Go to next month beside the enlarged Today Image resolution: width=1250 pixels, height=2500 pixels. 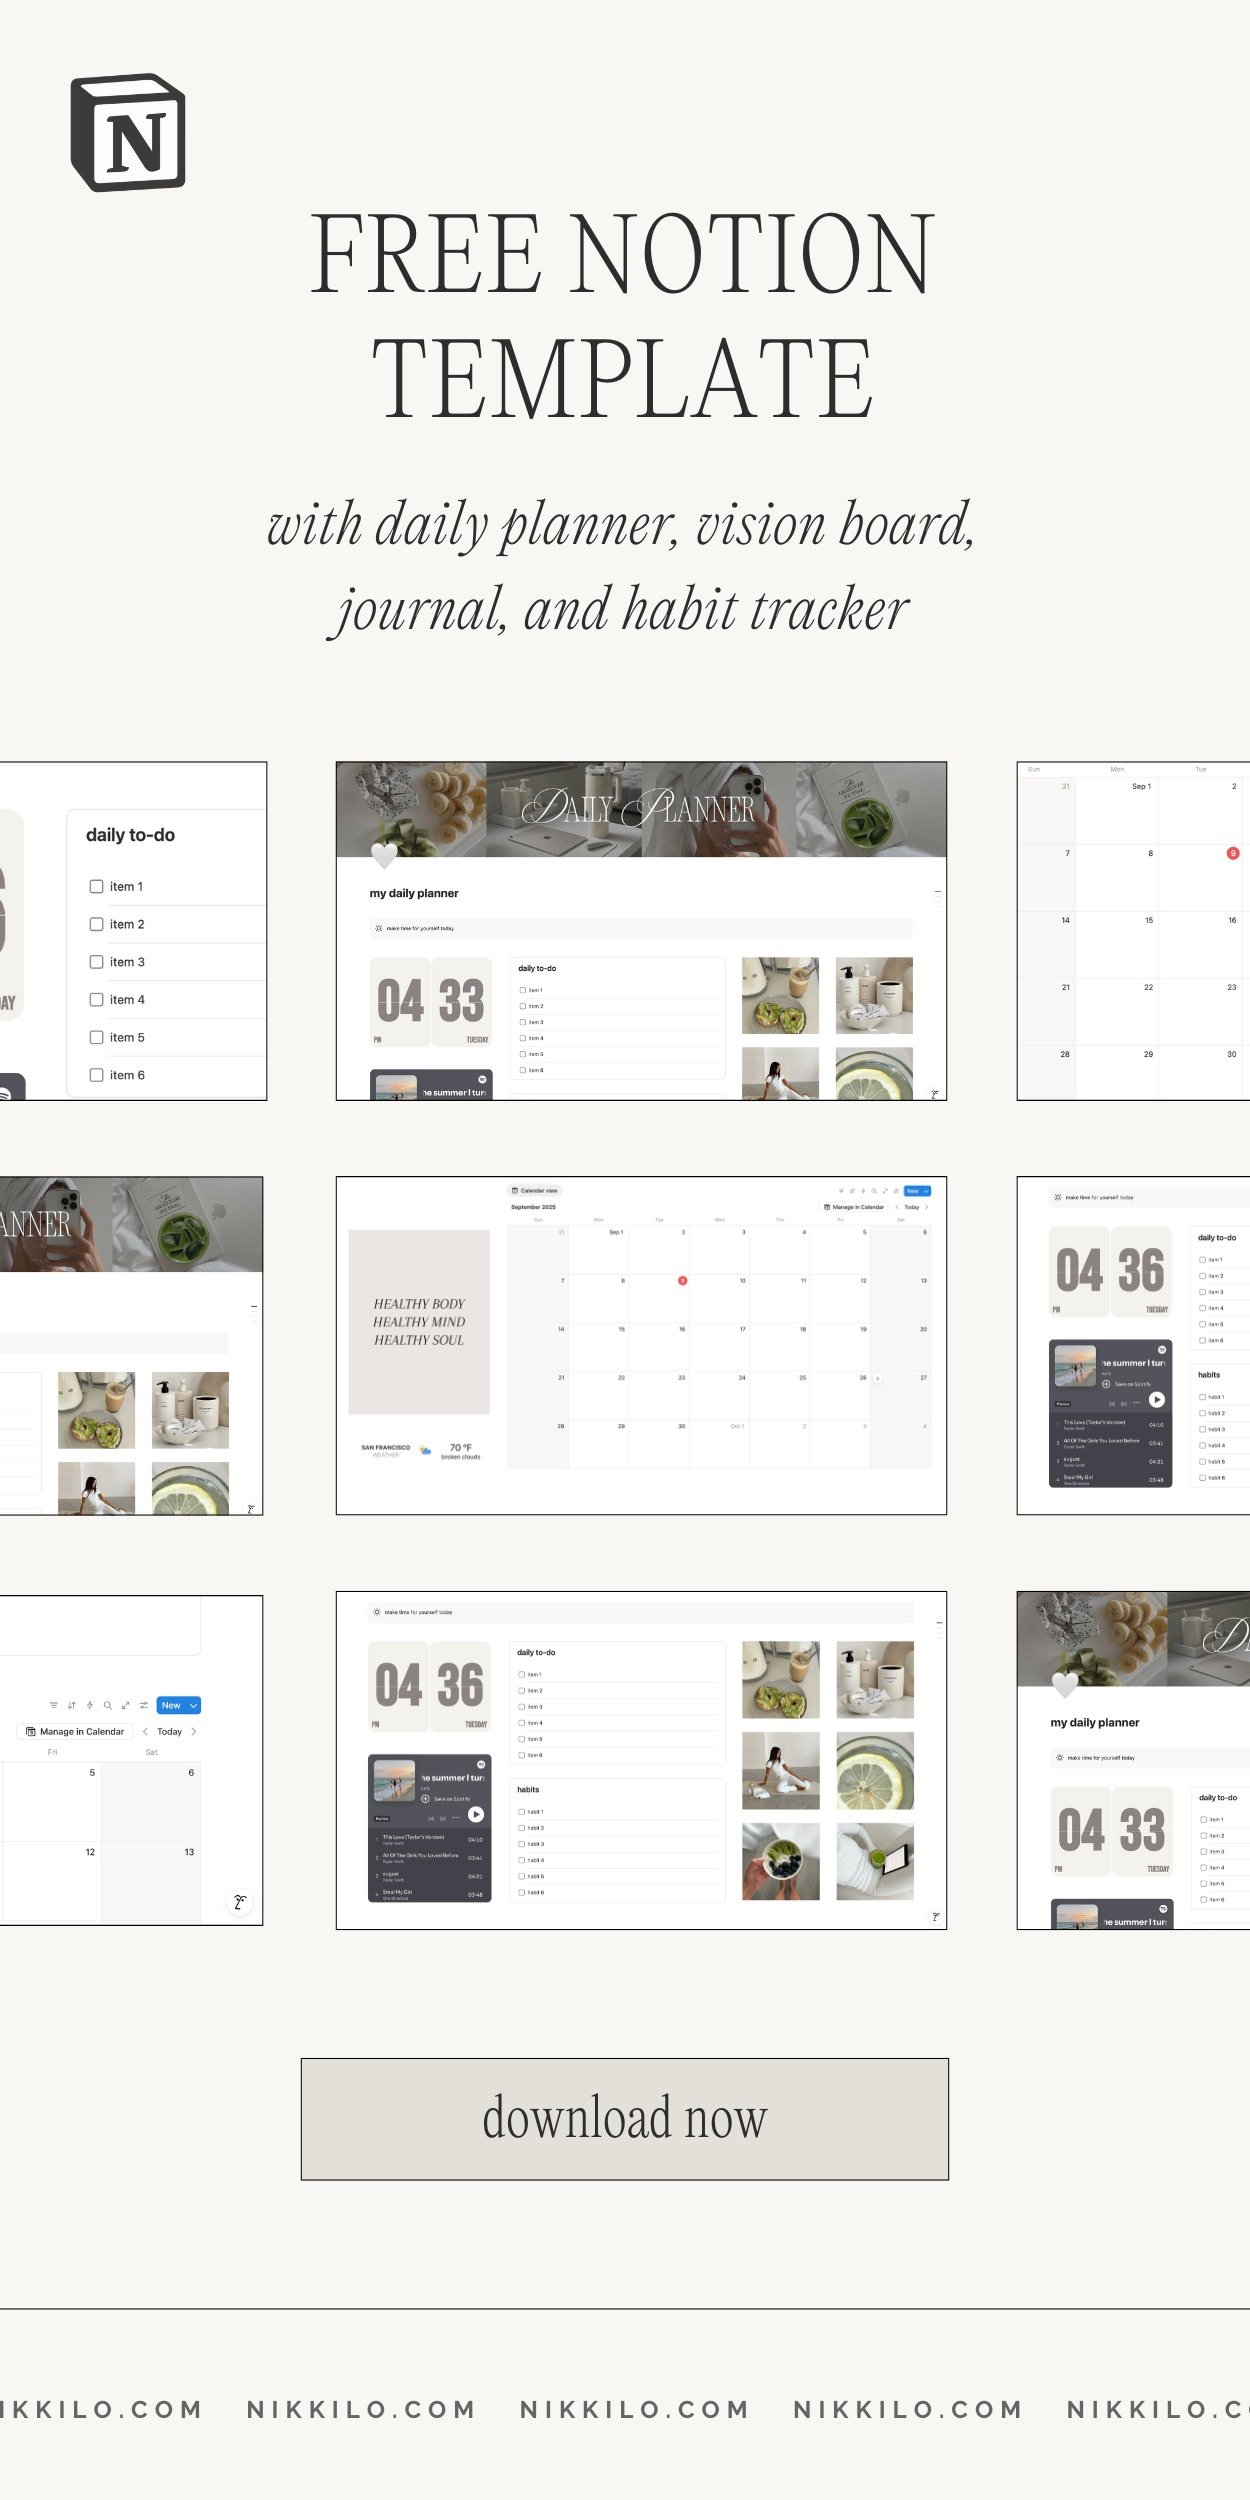click(194, 1731)
